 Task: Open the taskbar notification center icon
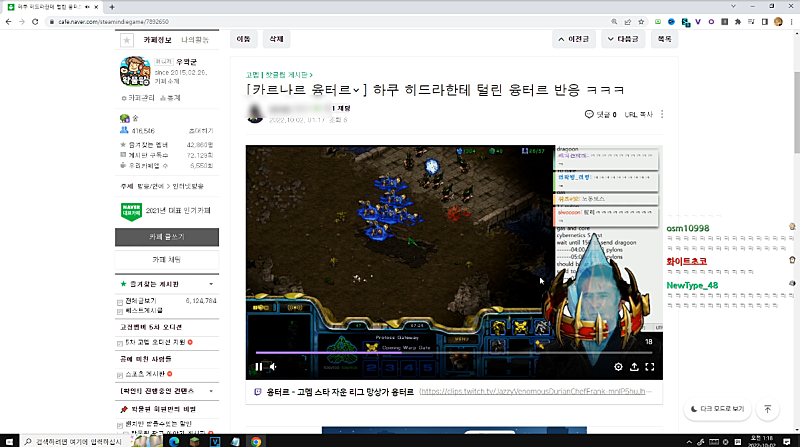(x=787, y=441)
